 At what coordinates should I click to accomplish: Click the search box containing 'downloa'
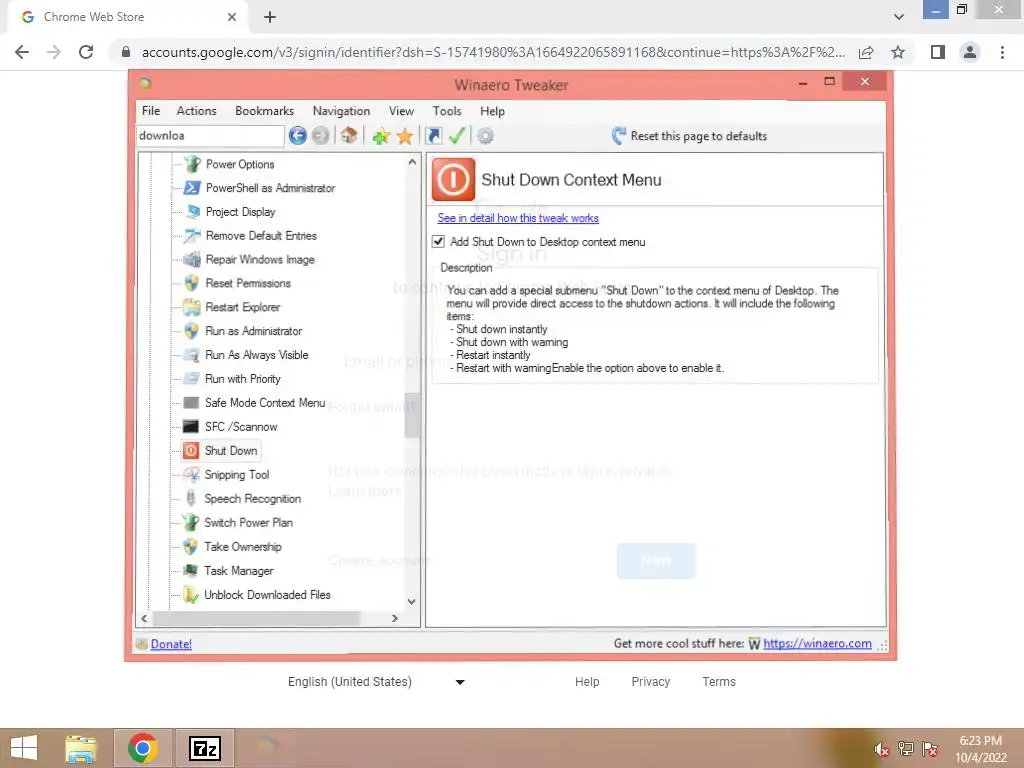pyautogui.click(x=210, y=136)
